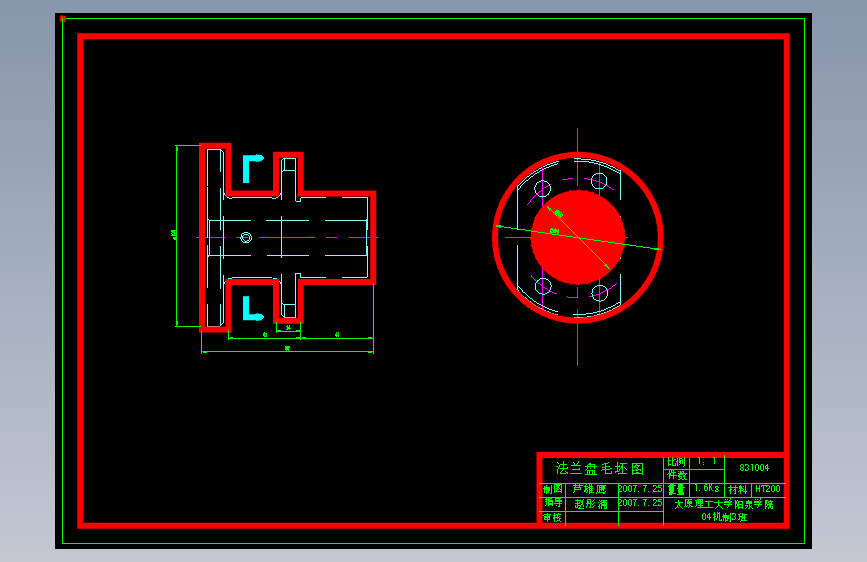Select the upper-left bolt hole on flange

[542, 189]
